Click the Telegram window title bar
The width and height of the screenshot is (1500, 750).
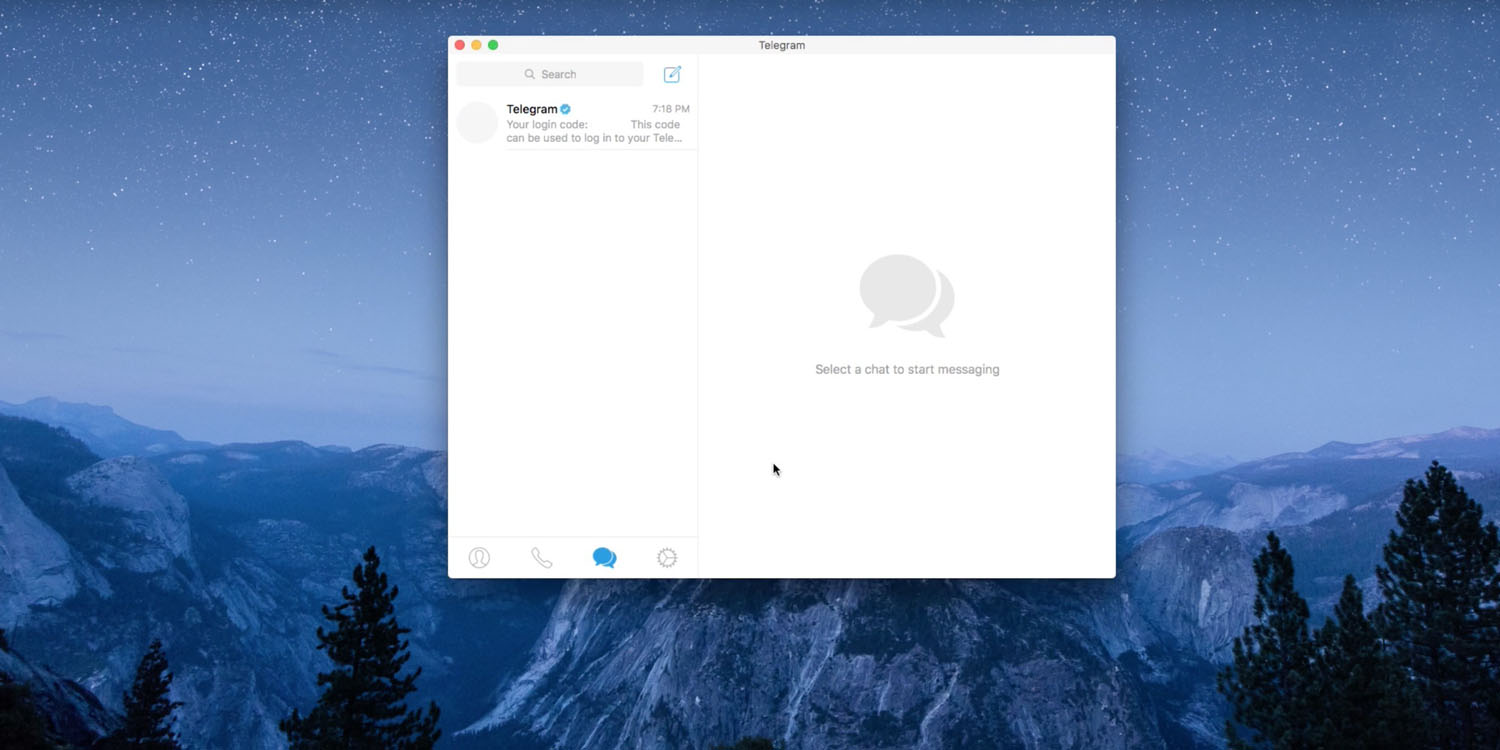click(x=781, y=45)
